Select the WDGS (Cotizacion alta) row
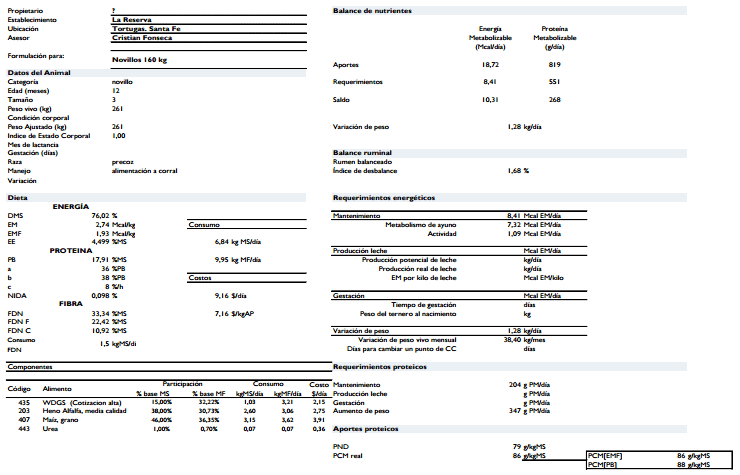The height and width of the screenshot is (475, 740). (x=168, y=403)
